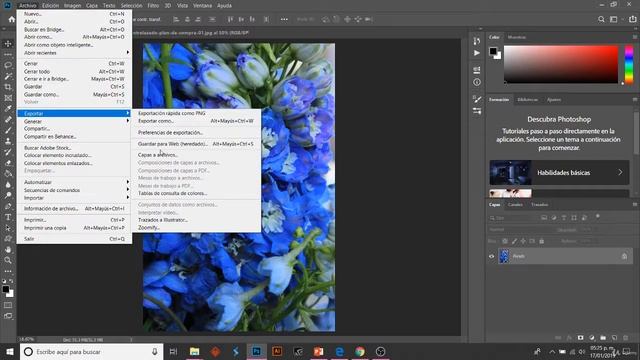Open the search icon at top right
640x360 pixels.
click(x=601, y=19)
